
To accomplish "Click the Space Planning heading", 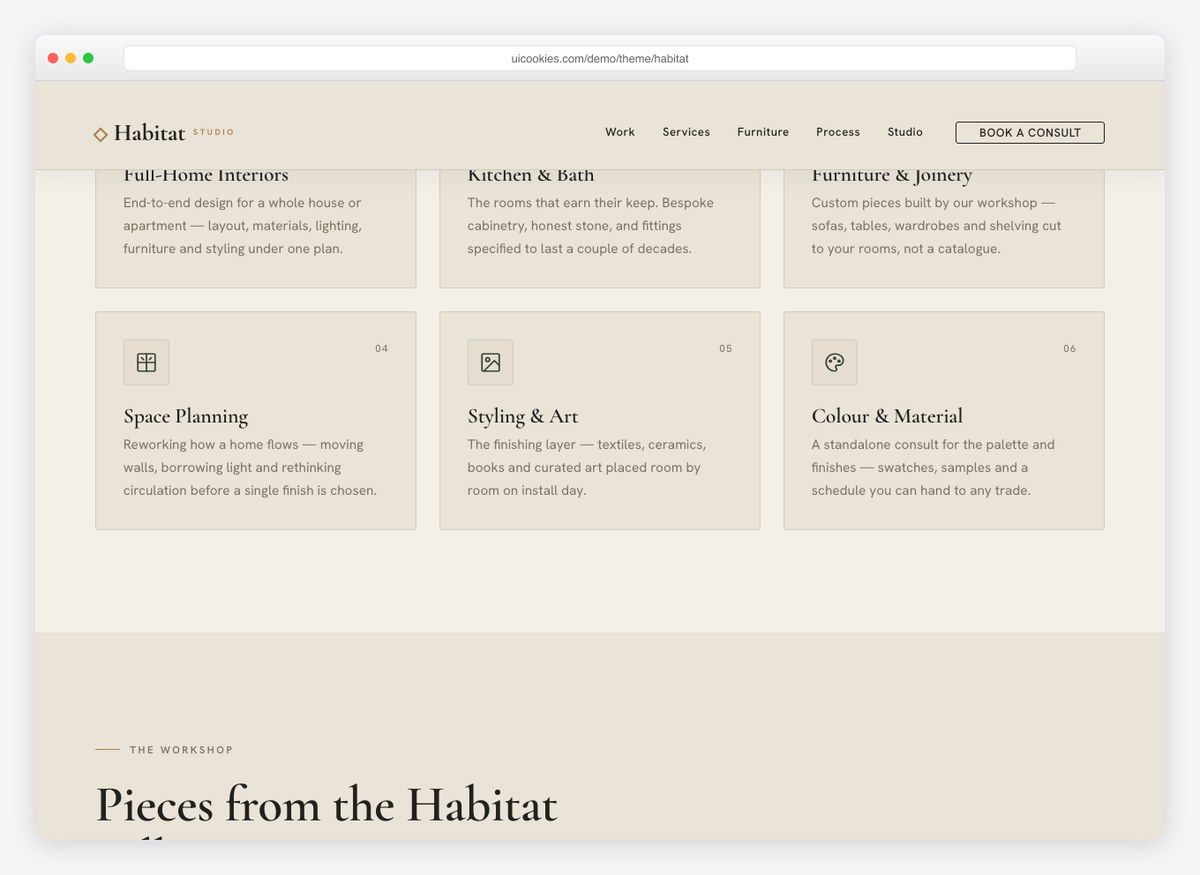I will (186, 416).
